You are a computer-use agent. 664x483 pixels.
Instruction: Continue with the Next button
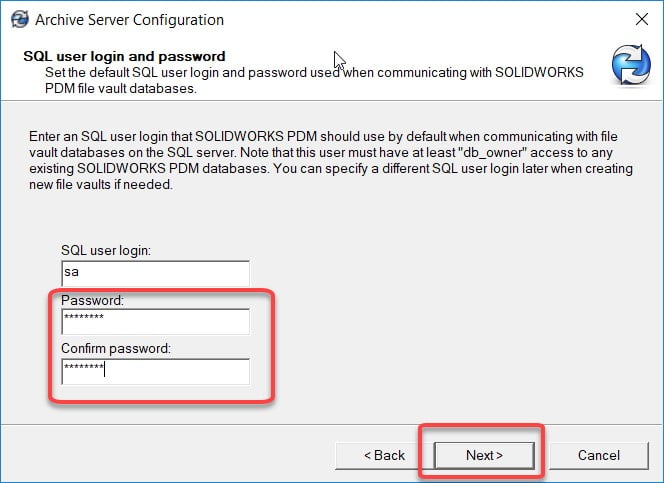coord(484,455)
